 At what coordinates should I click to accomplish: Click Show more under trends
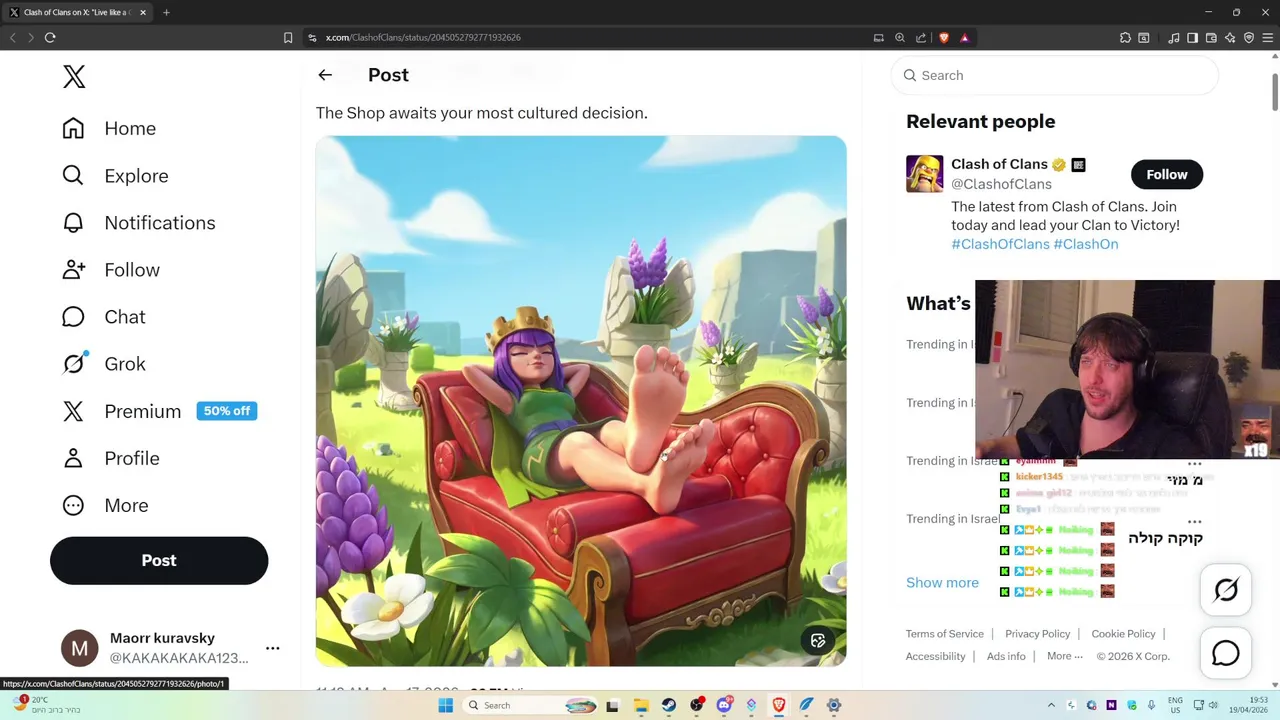[942, 582]
